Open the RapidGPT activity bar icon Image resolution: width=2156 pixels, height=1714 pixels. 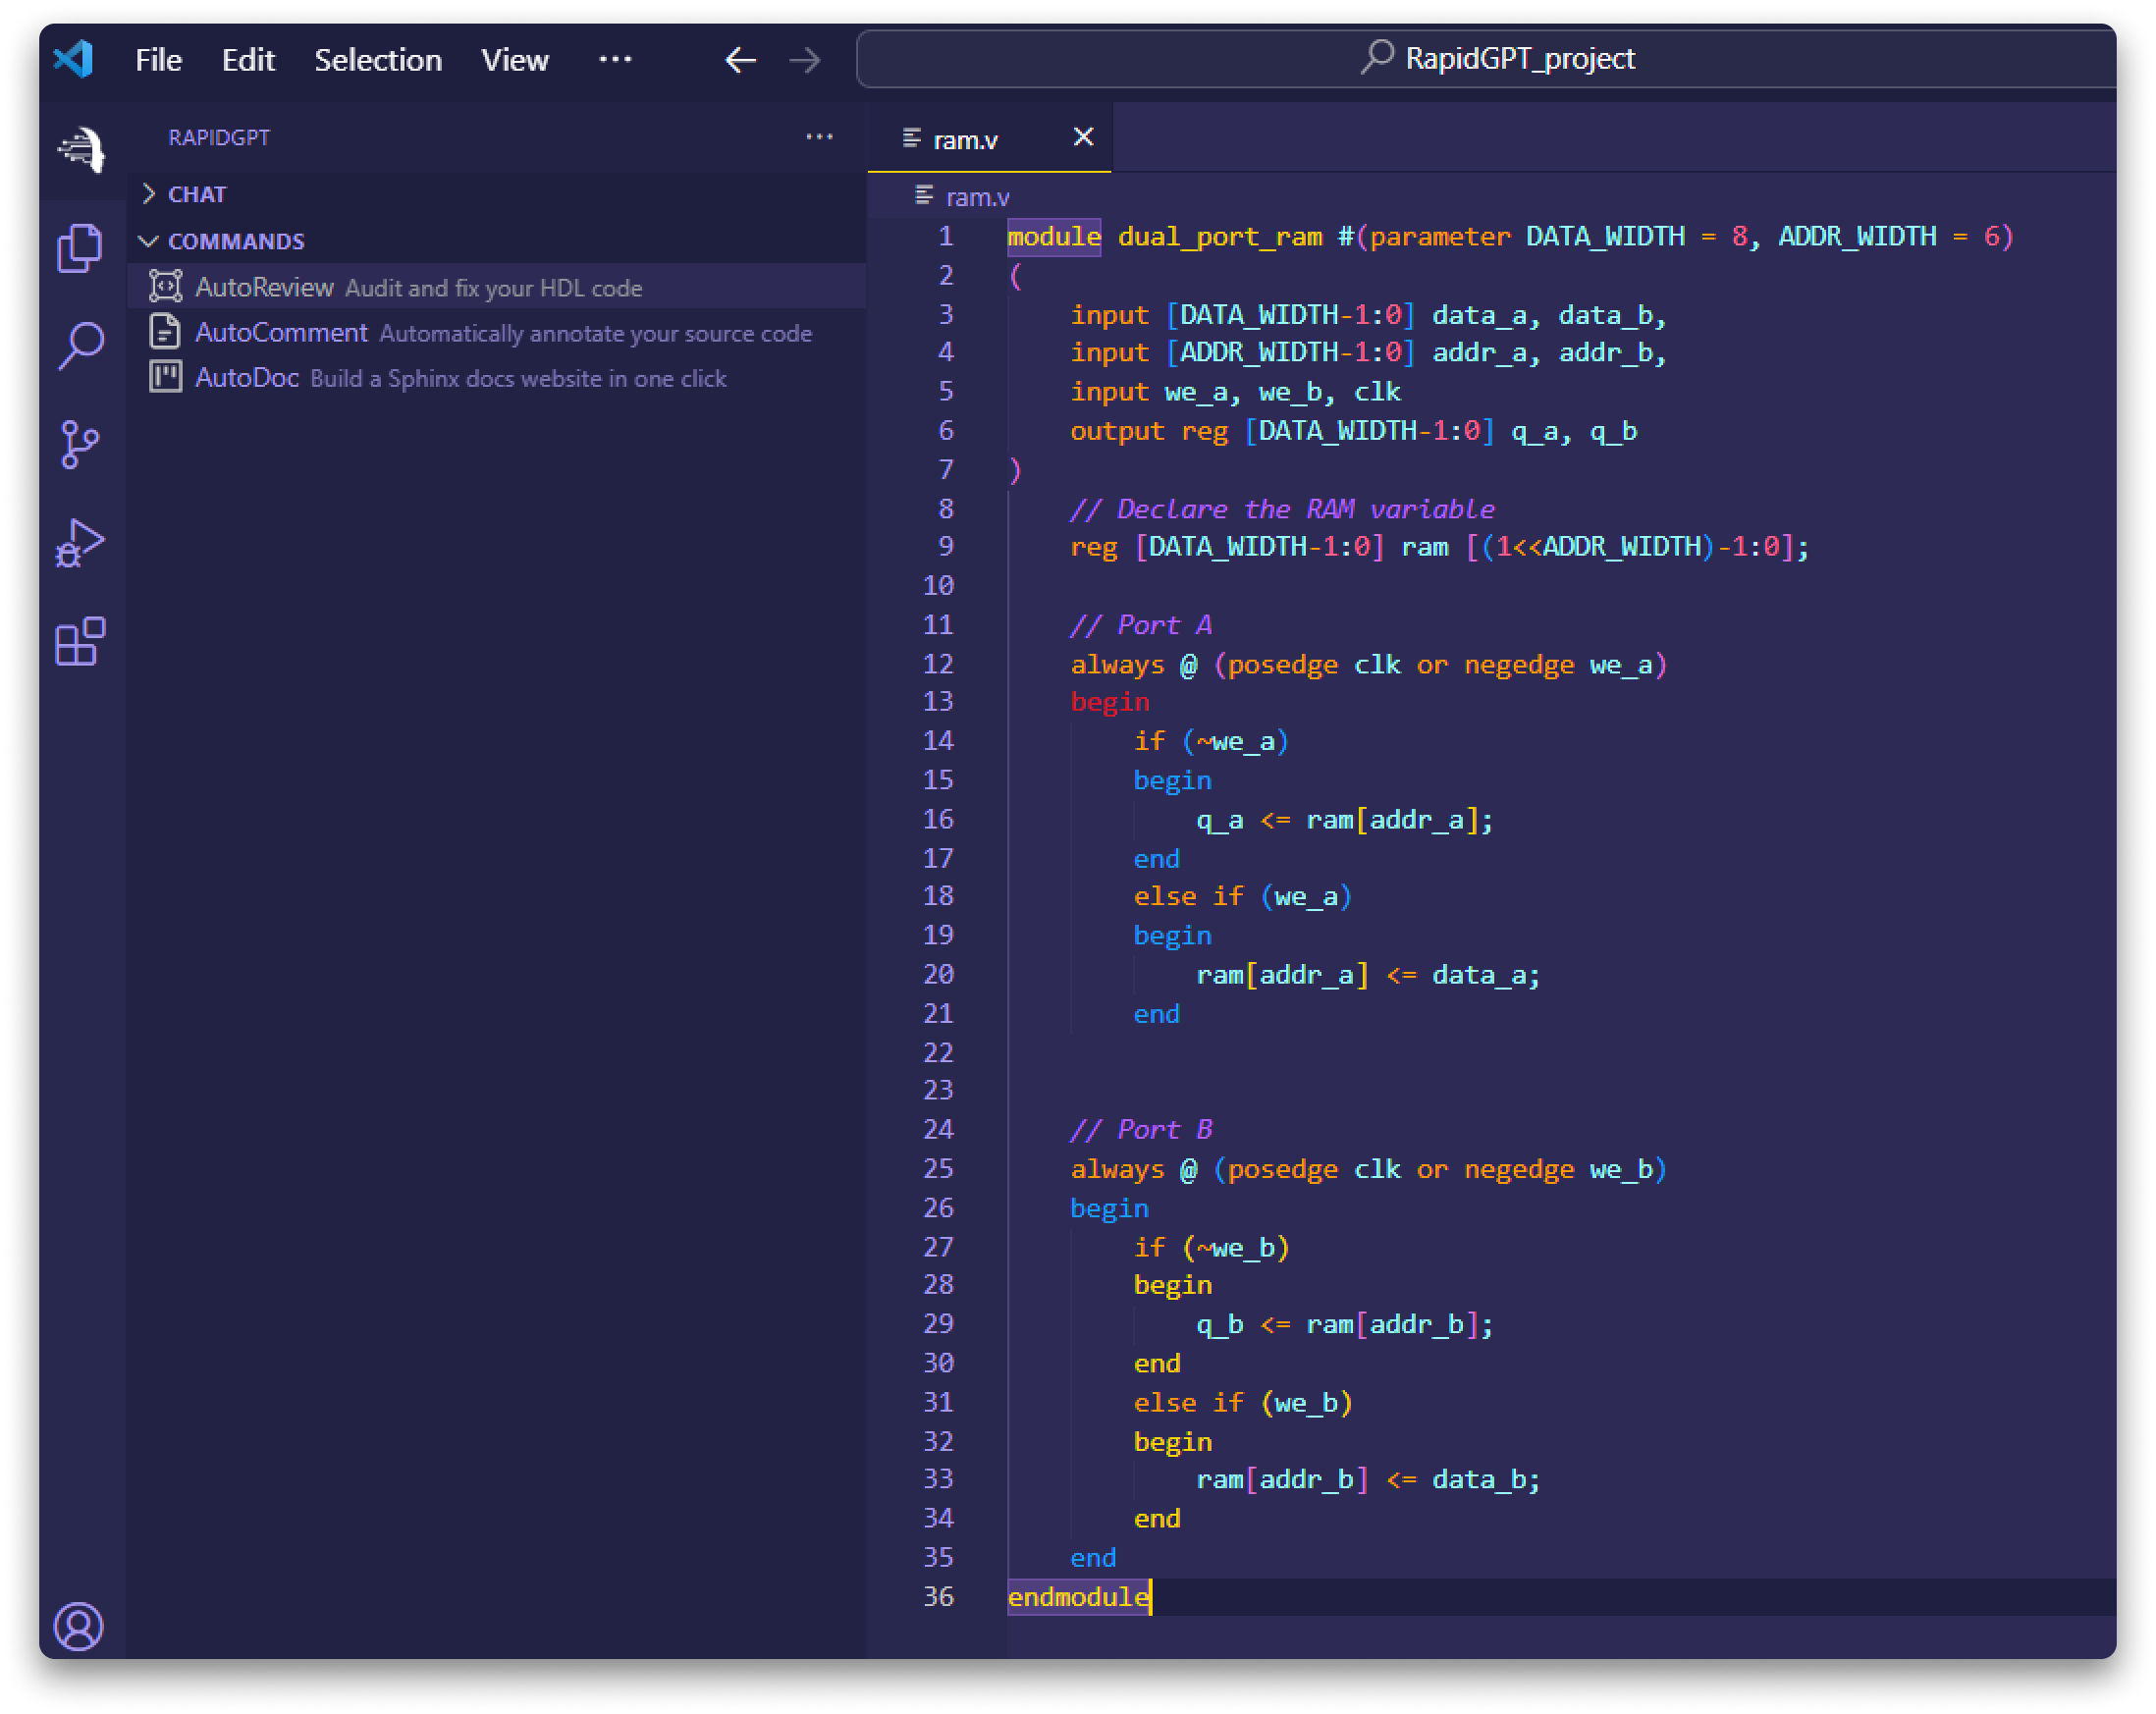[81, 149]
